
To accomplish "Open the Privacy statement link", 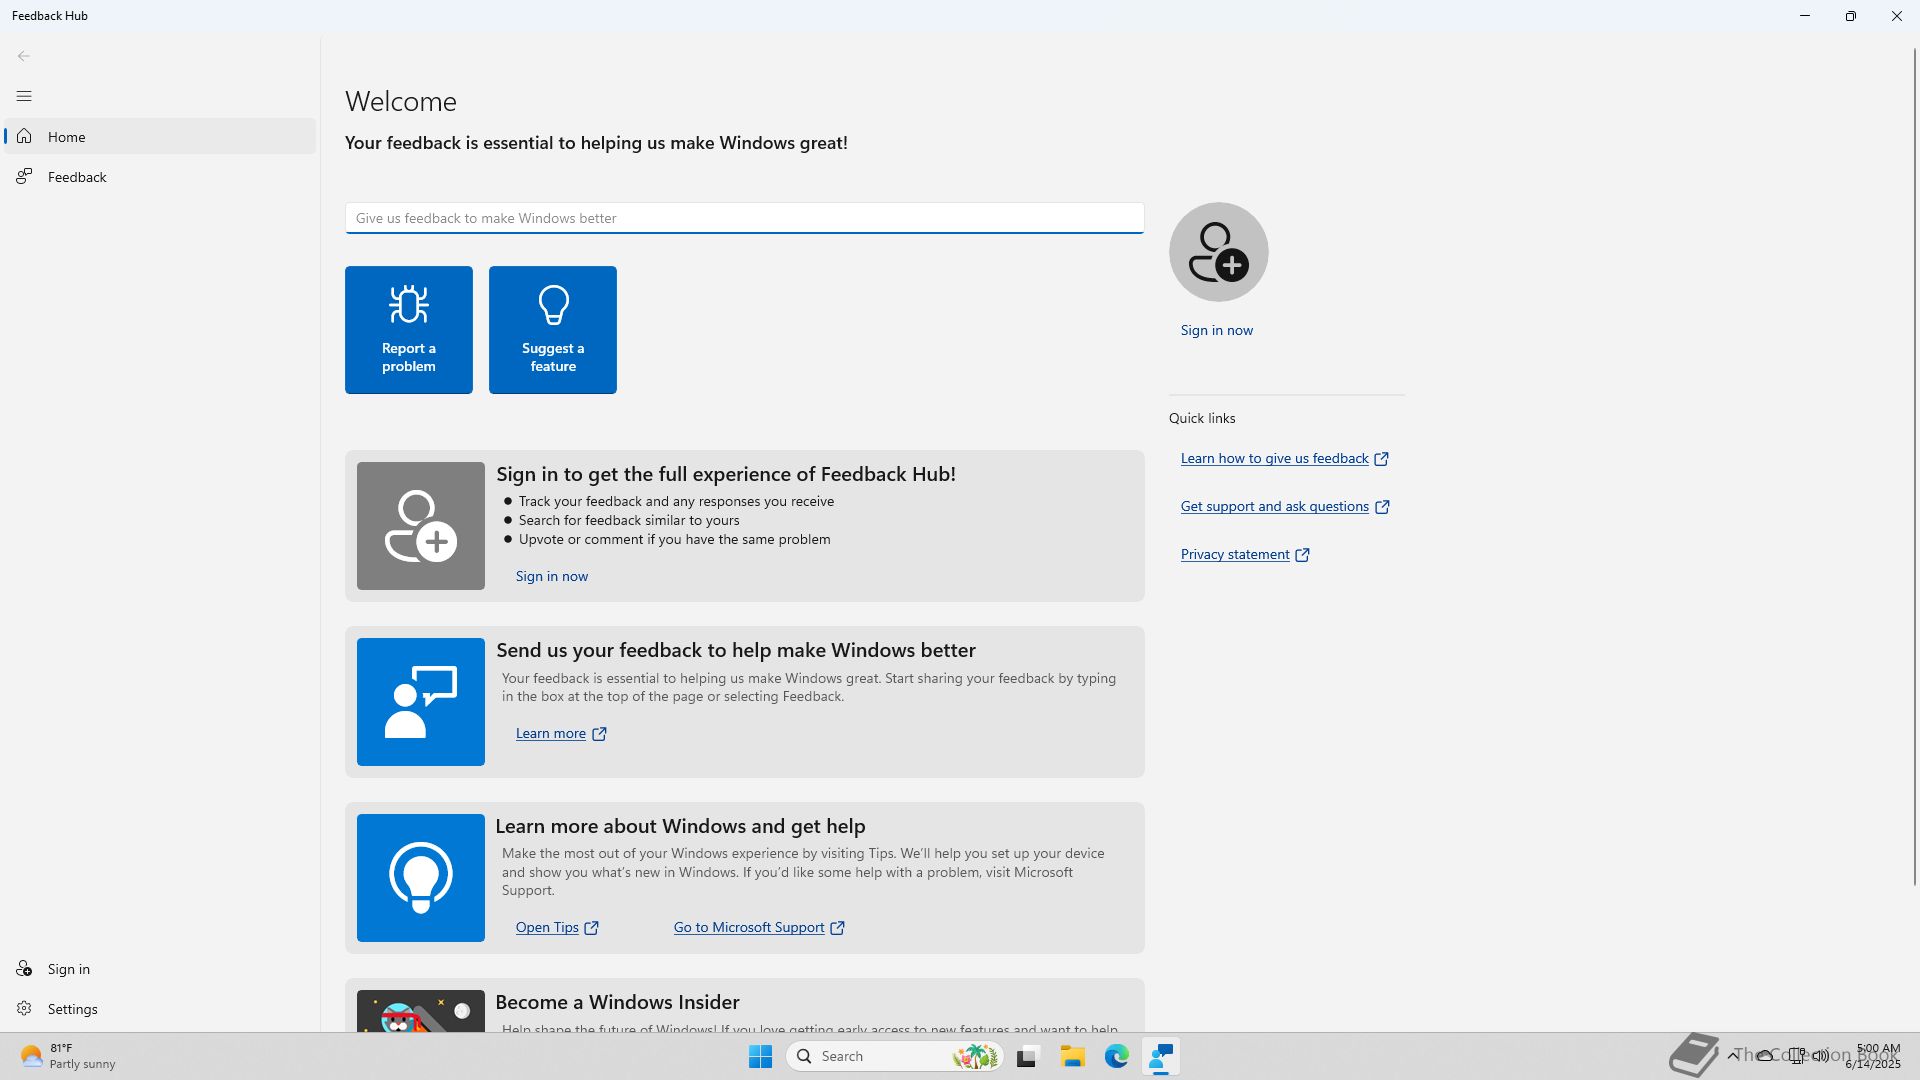I will coord(1234,554).
